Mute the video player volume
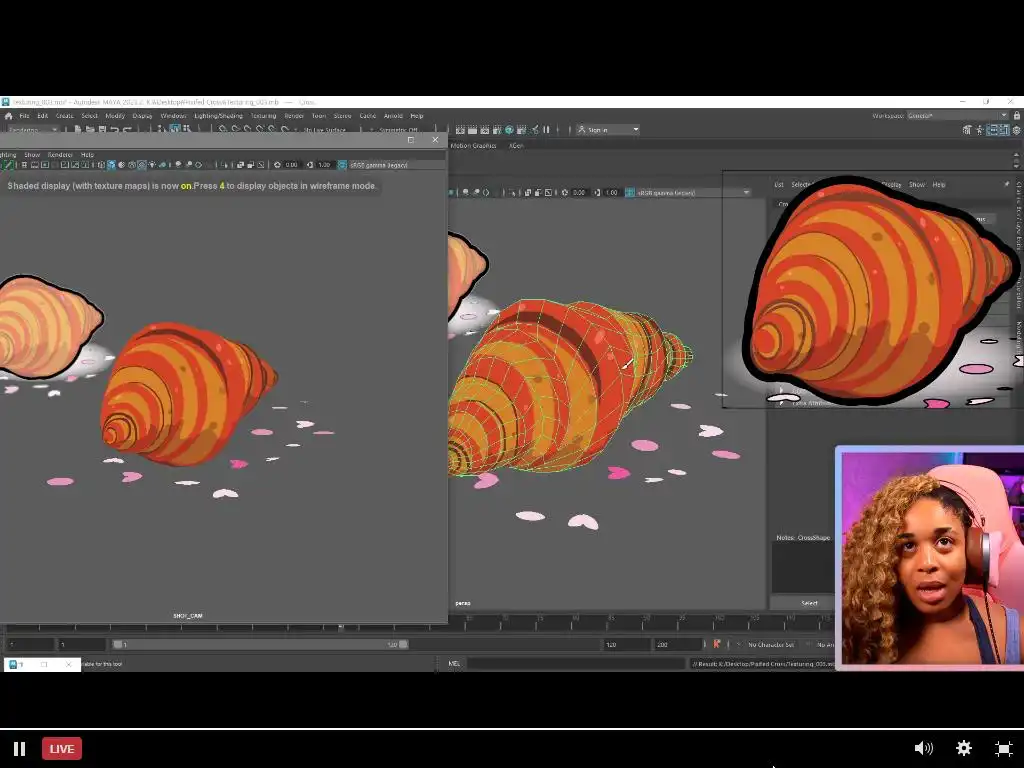The image size is (1024, 768). point(923,748)
